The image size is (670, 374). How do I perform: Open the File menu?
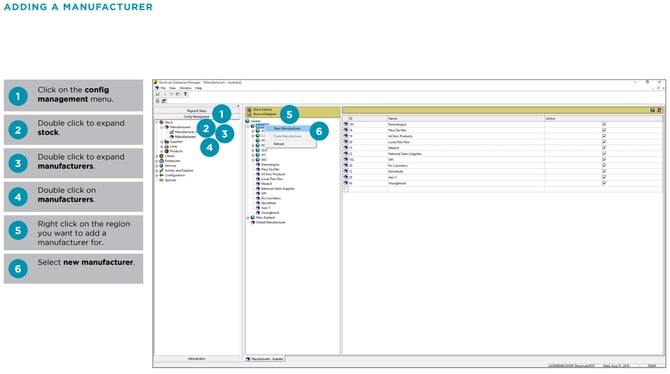(163, 88)
